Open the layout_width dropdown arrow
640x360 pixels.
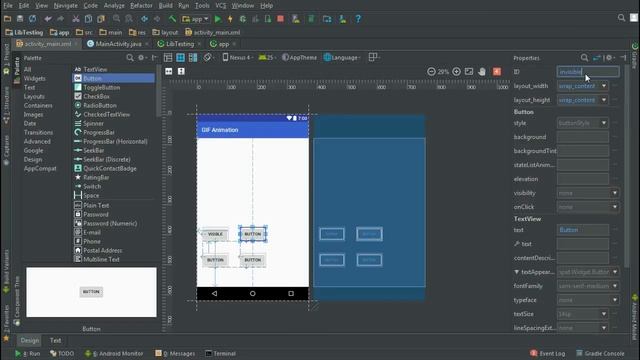click(604, 86)
